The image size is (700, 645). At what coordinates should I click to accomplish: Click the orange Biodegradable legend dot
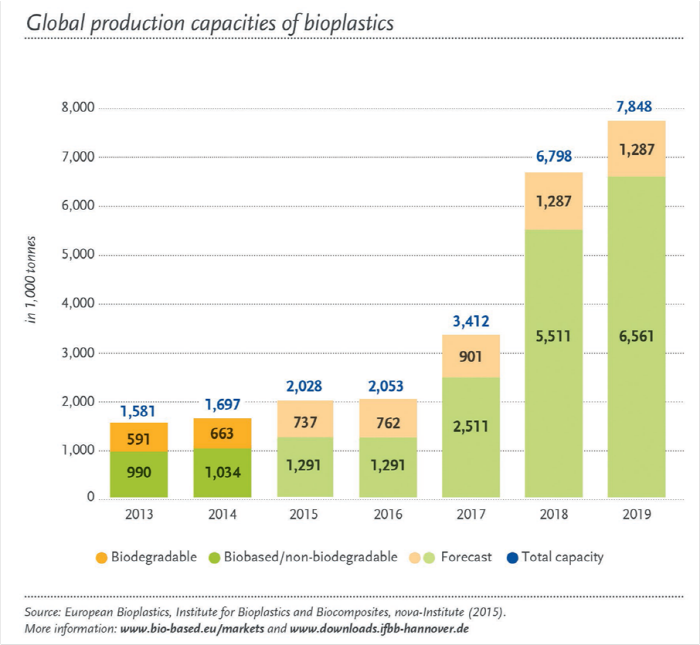(101, 558)
